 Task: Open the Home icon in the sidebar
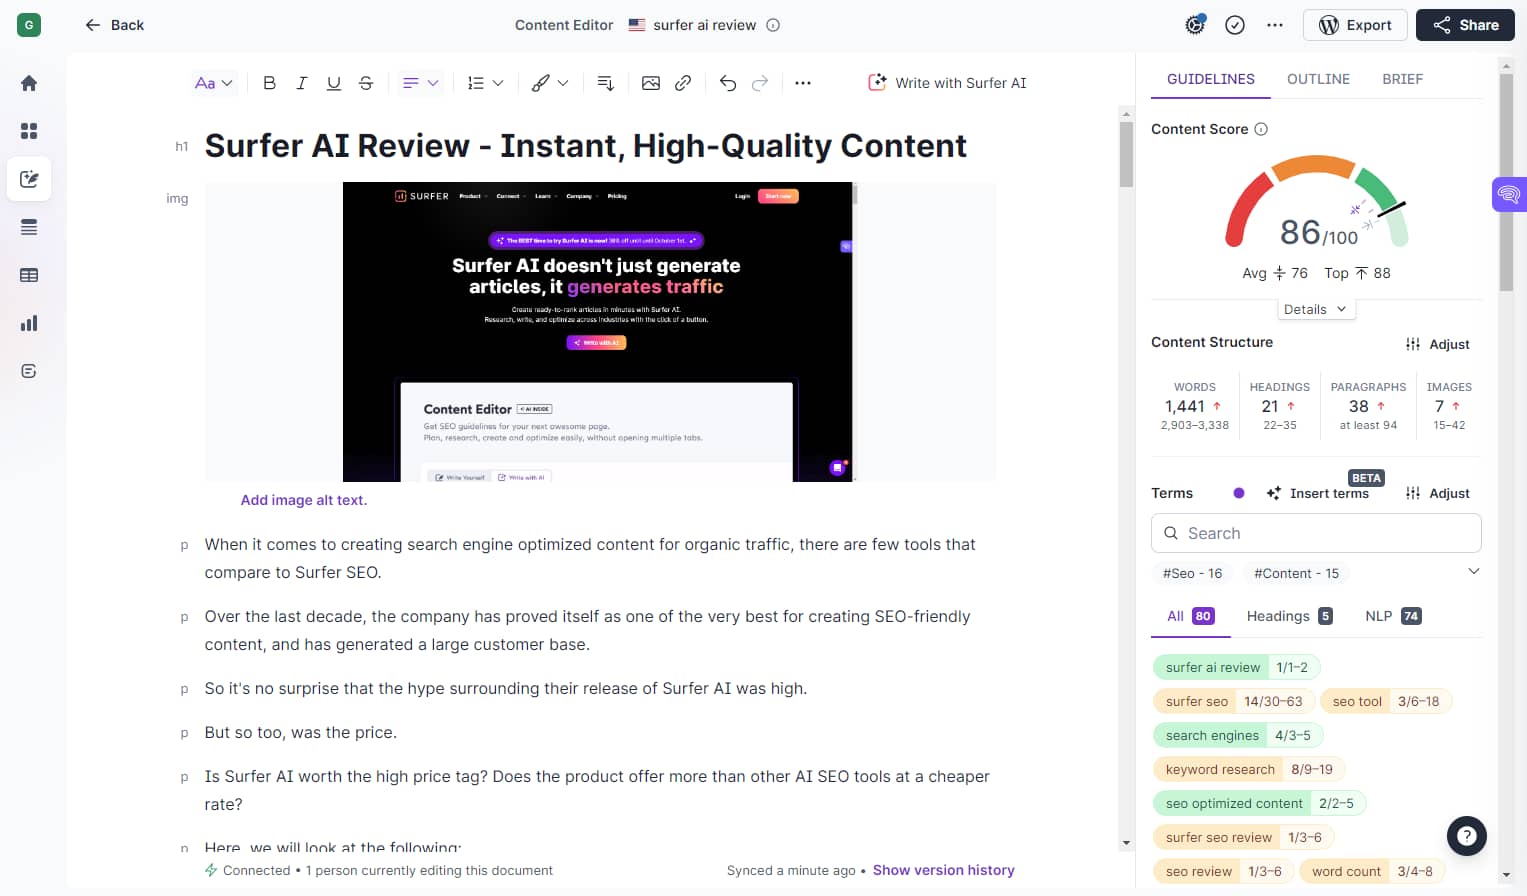coord(28,83)
